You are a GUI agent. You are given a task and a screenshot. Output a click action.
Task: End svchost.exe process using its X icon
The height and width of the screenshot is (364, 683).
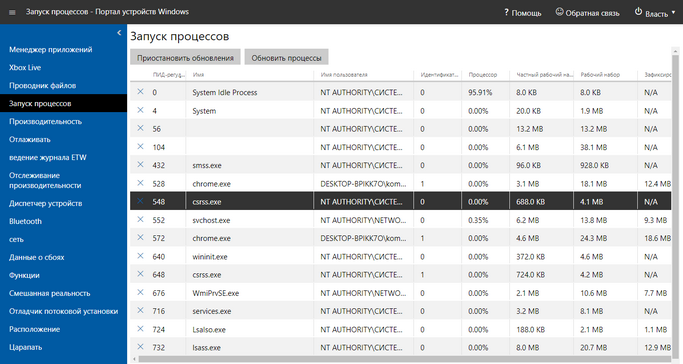[140, 219]
